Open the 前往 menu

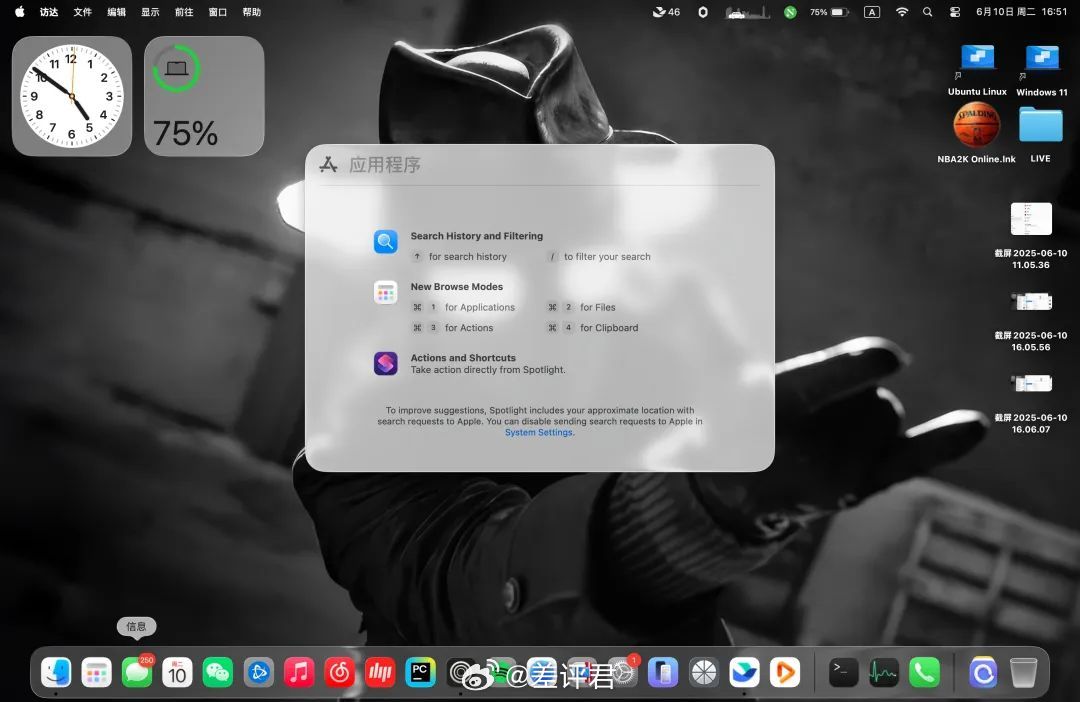coord(184,12)
